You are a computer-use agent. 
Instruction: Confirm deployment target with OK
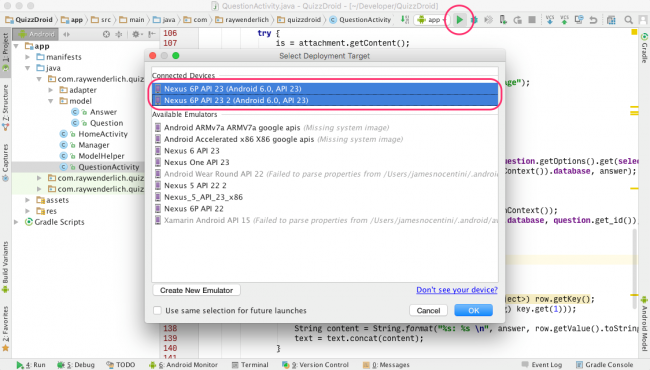[473, 310]
